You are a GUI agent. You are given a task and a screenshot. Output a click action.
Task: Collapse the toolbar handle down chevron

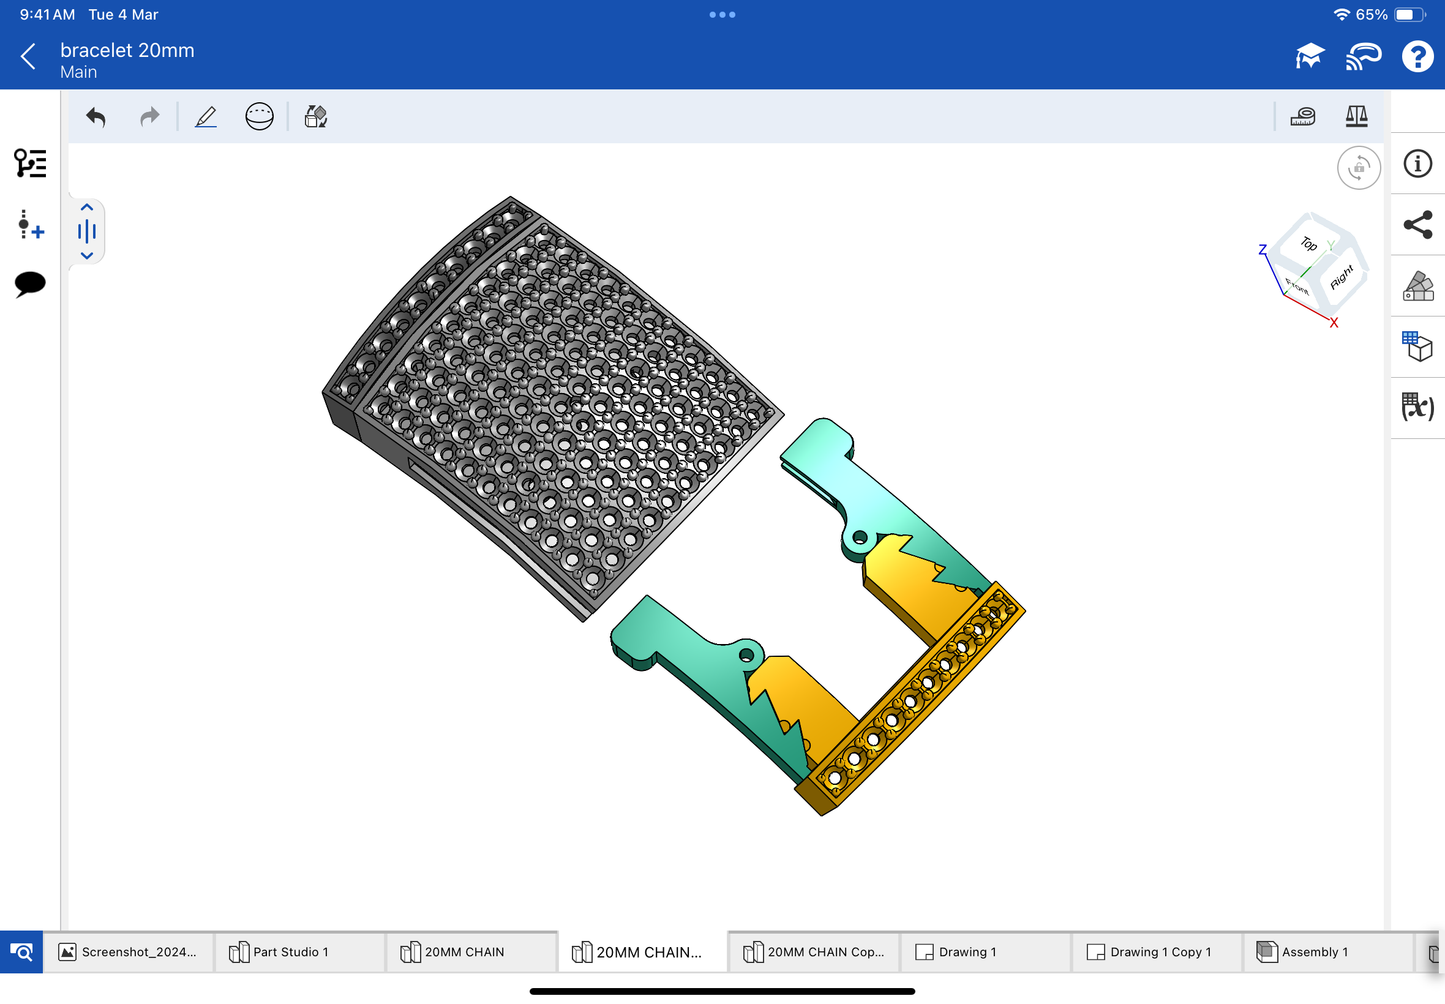pyautogui.click(x=87, y=256)
